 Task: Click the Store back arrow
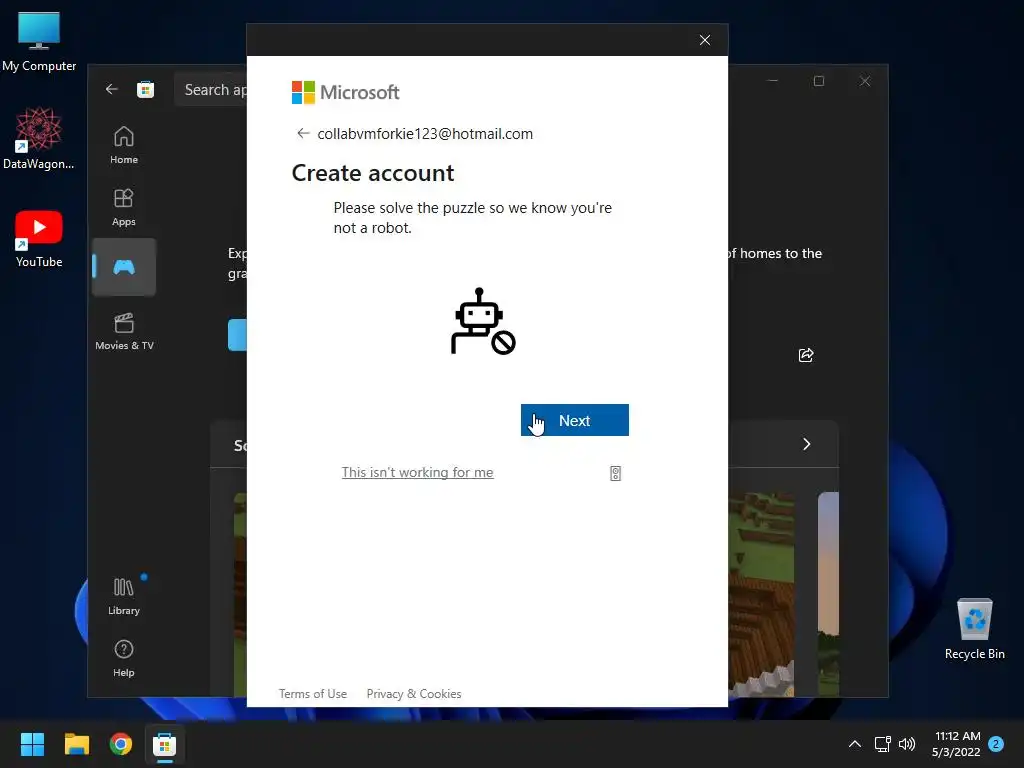[x=112, y=89]
